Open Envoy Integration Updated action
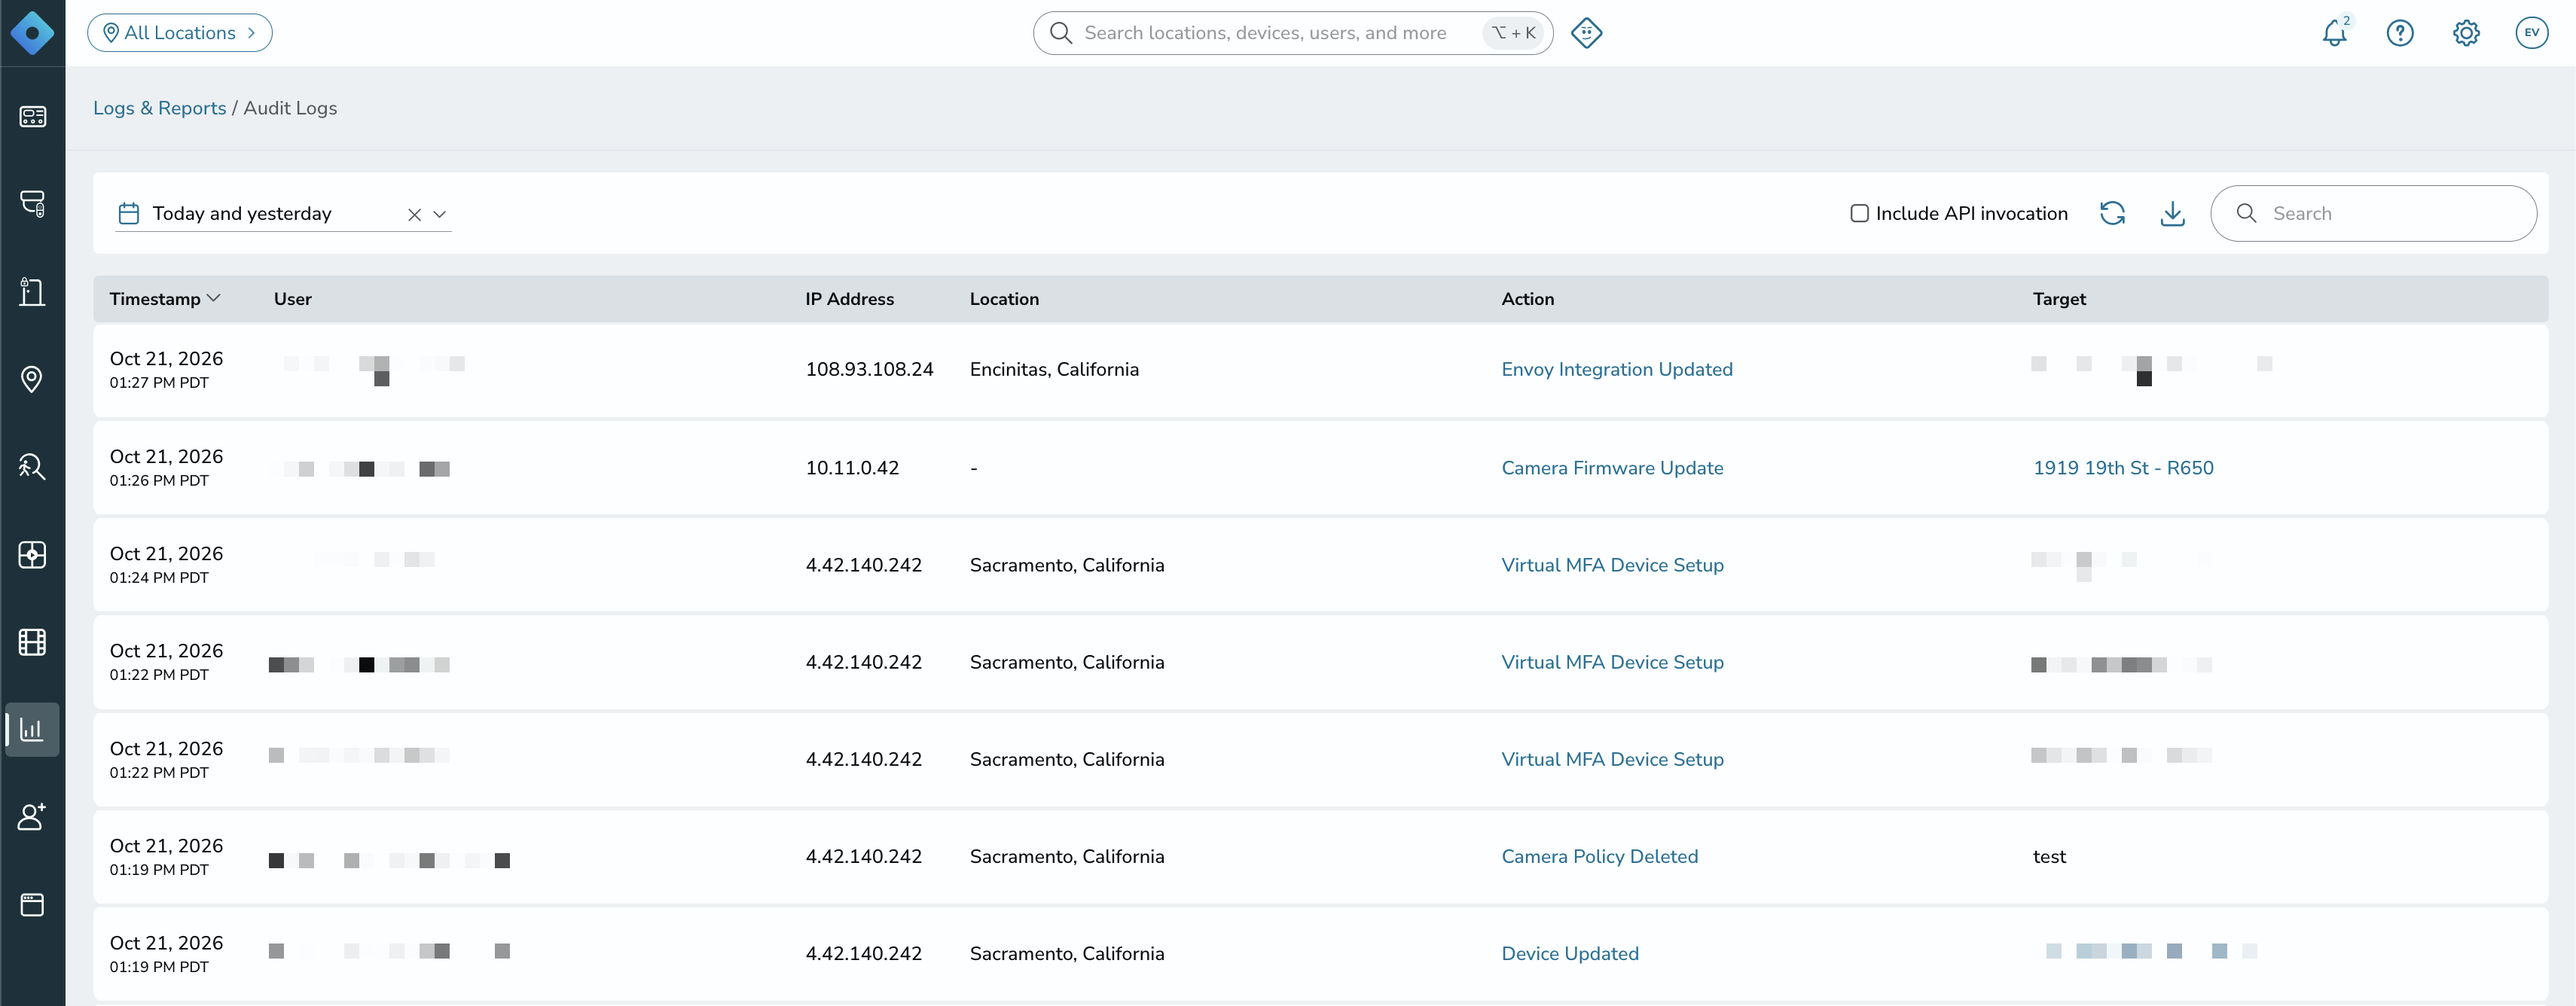The image size is (2576, 1006). point(1616,369)
